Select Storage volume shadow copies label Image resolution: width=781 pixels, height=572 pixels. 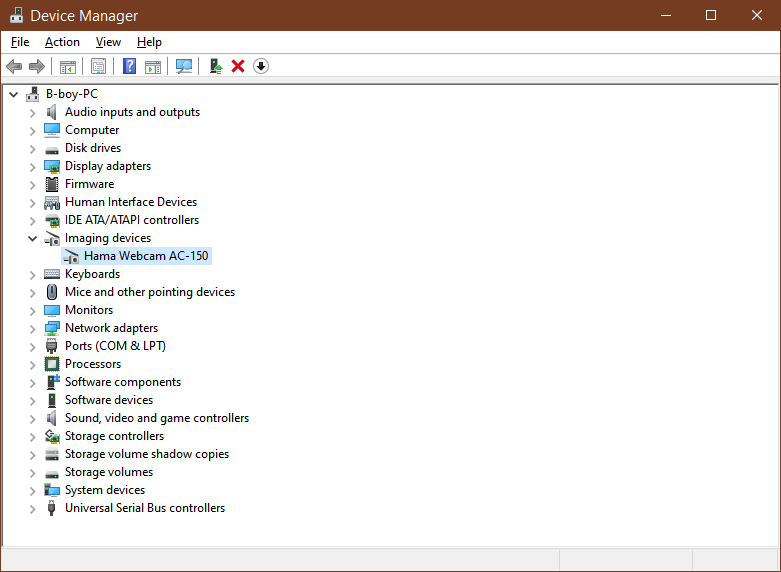(x=147, y=454)
